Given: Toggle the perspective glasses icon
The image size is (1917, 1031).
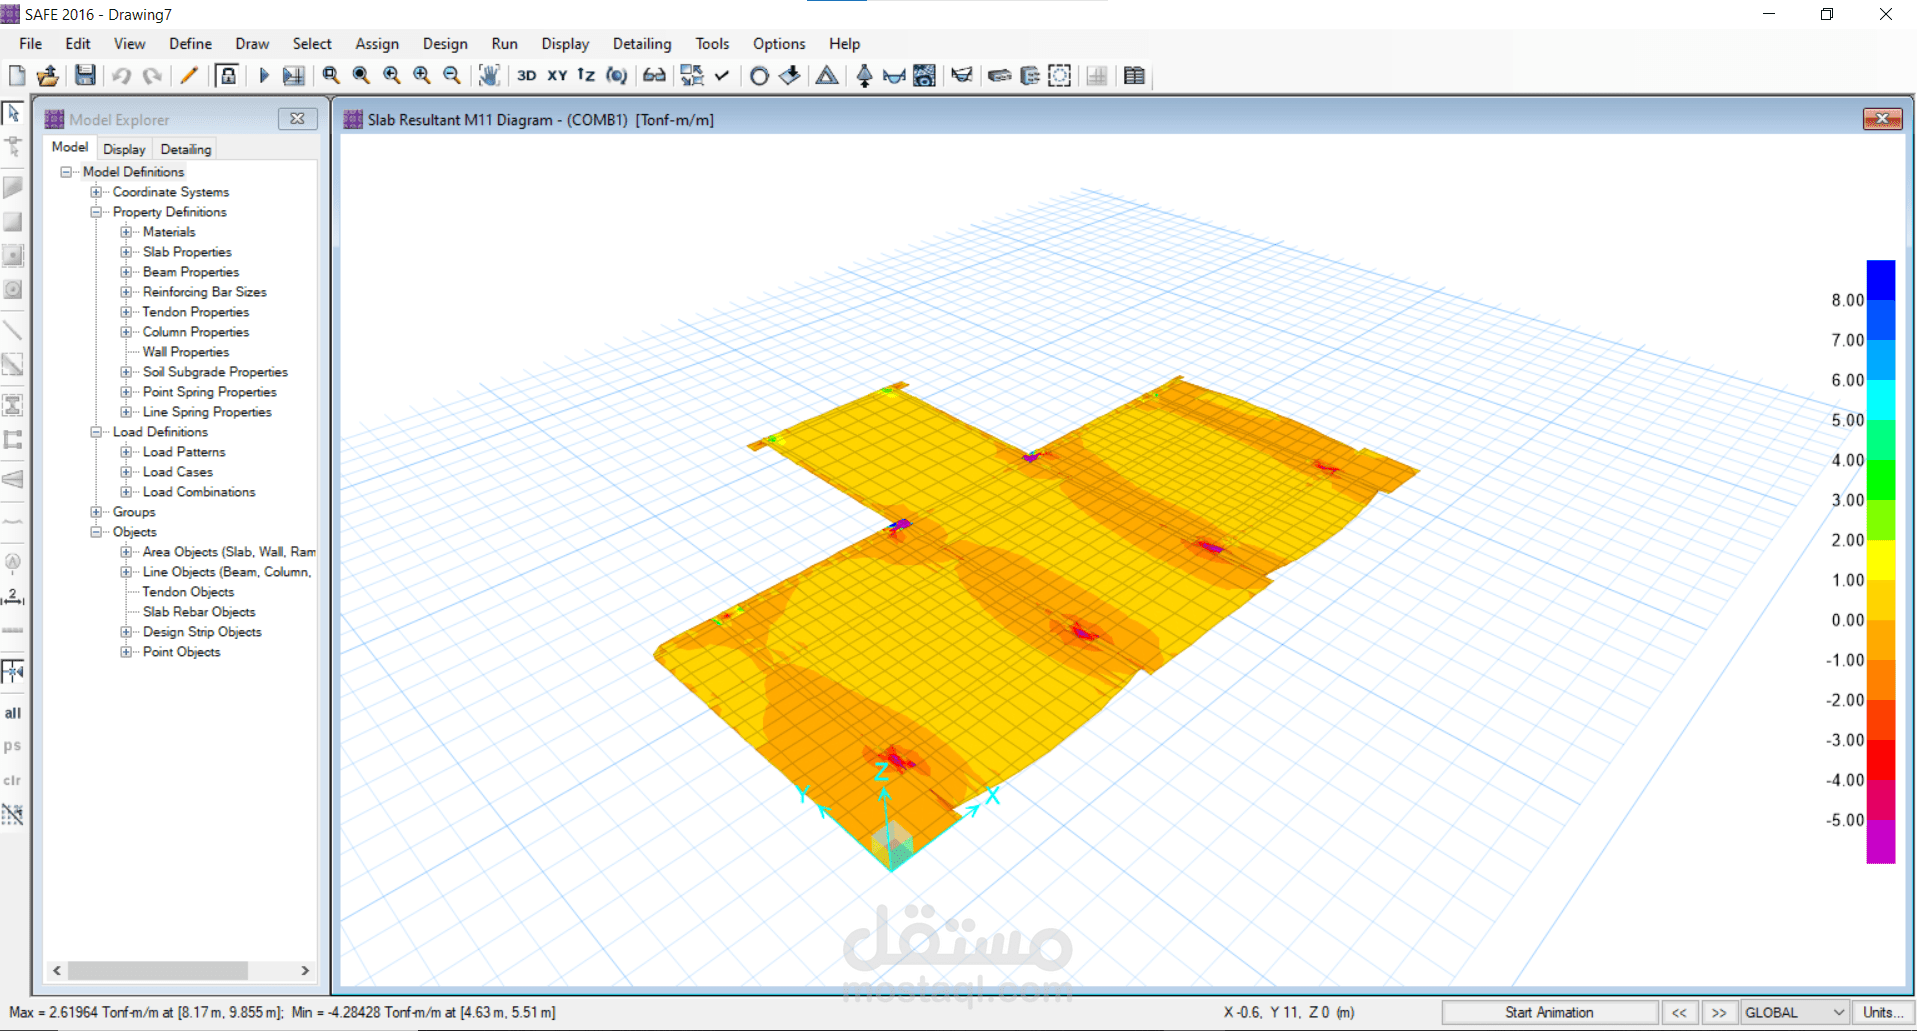Looking at the screenshot, I should click(654, 76).
